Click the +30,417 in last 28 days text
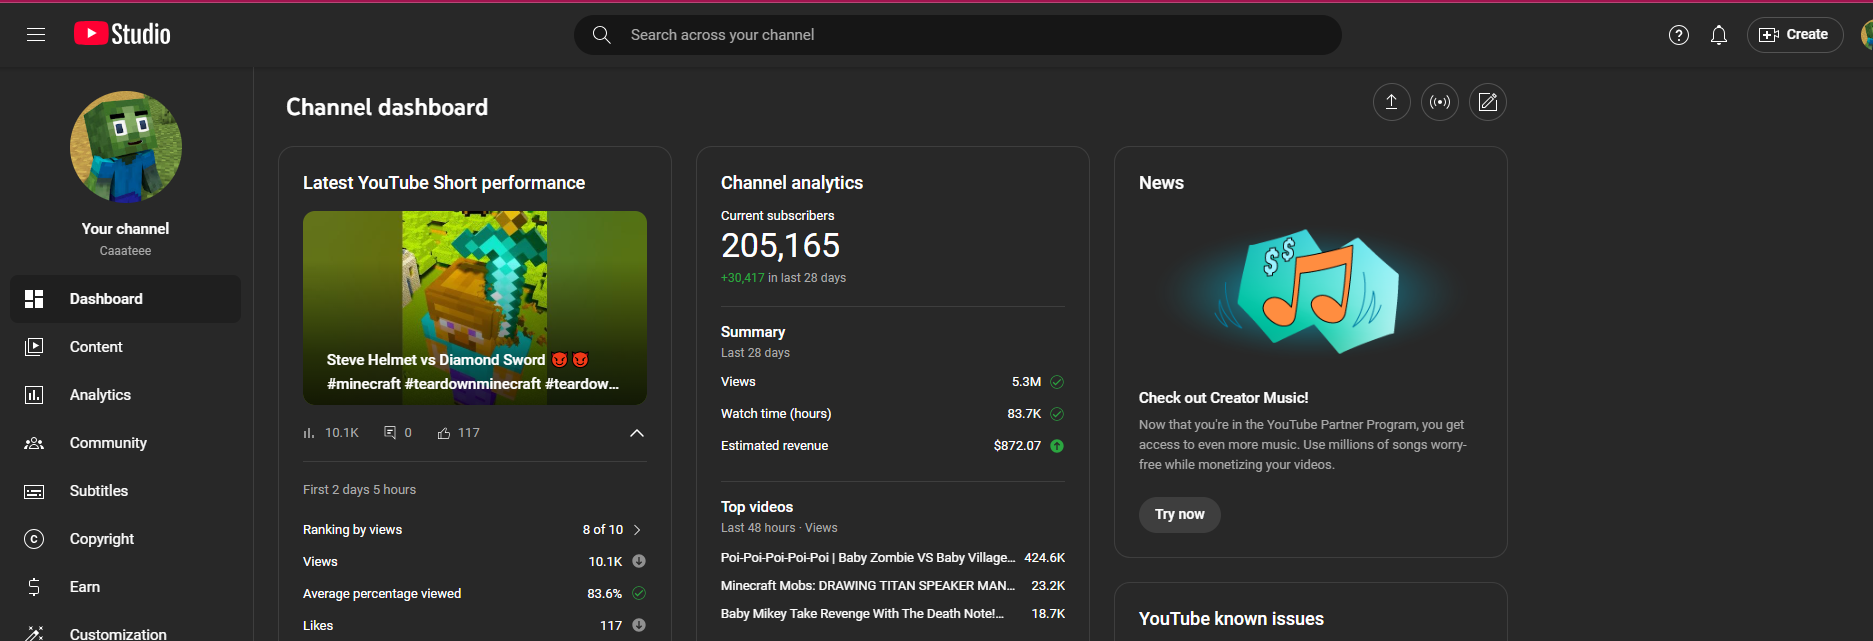 (x=783, y=278)
